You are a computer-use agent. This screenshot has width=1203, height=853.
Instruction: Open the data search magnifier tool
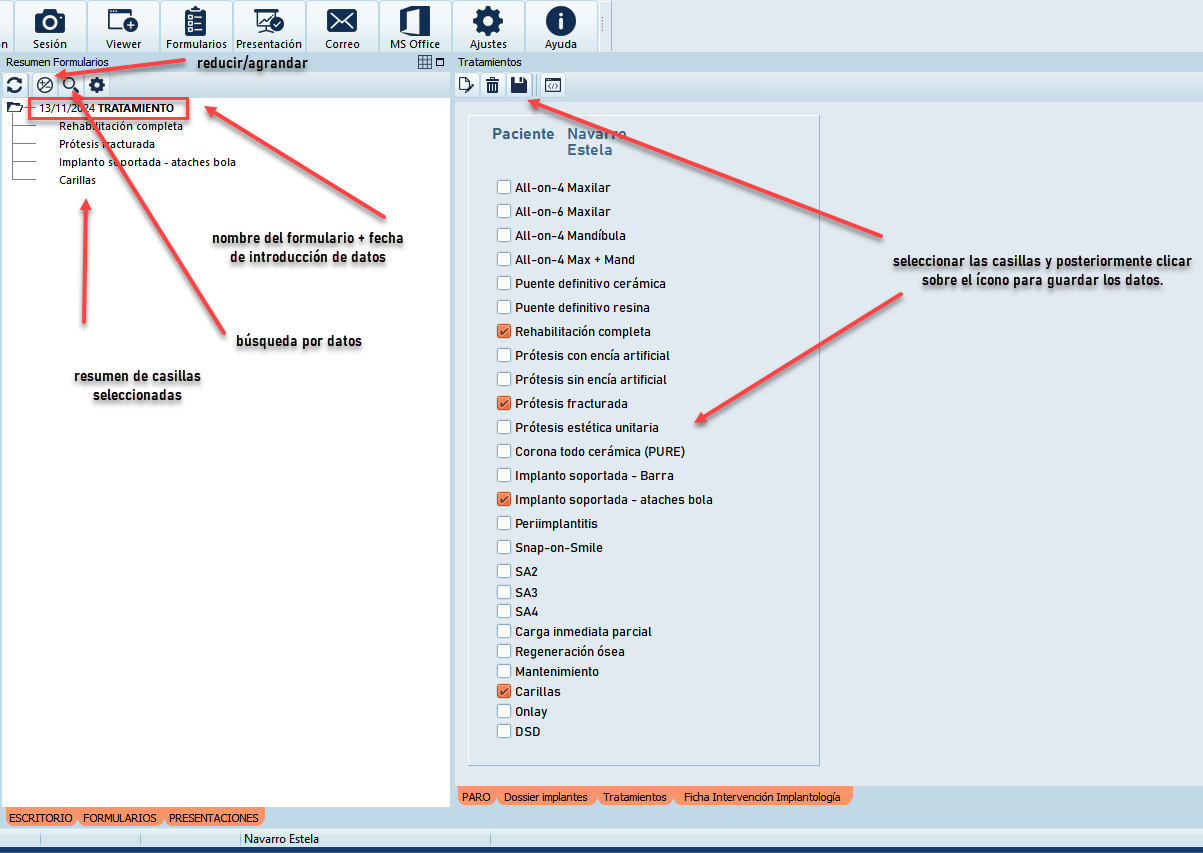pos(70,85)
